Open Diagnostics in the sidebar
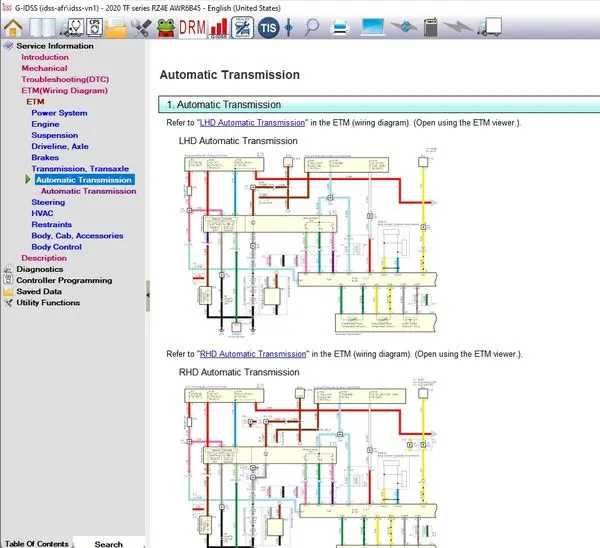 pyautogui.click(x=39, y=269)
